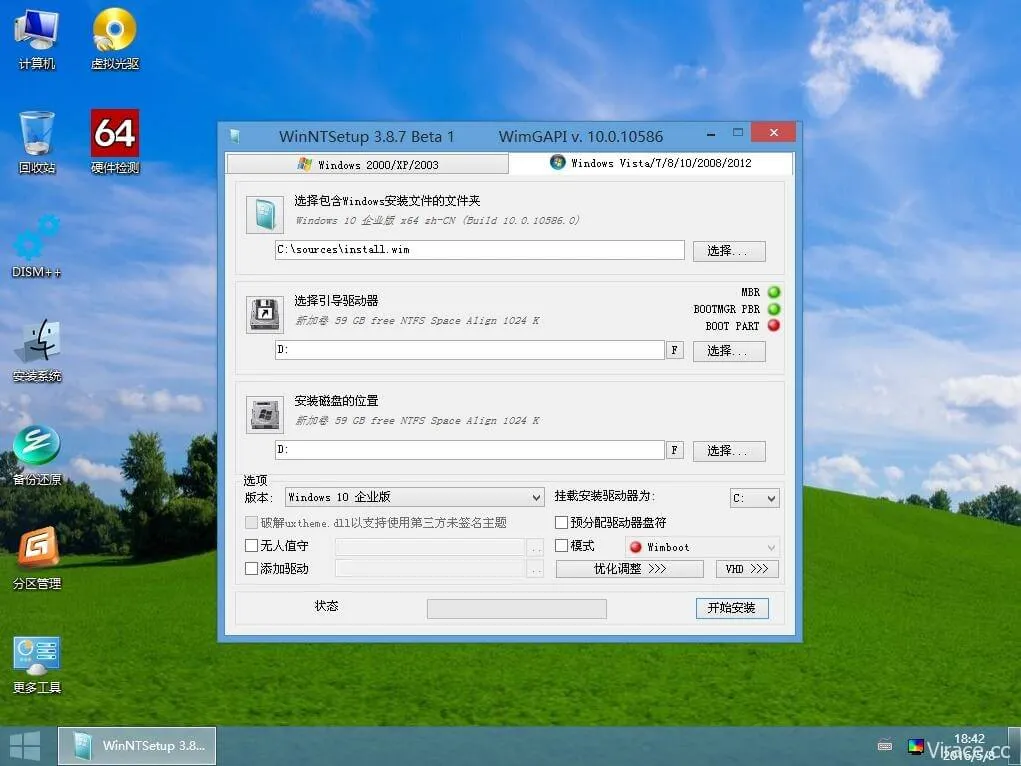Click the MBR green status light

tap(774, 292)
